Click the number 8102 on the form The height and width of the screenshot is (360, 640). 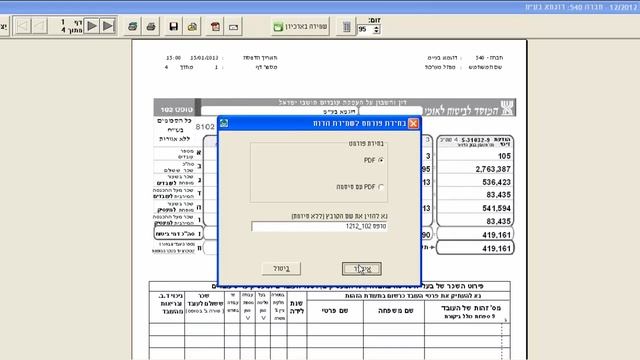coord(205,127)
